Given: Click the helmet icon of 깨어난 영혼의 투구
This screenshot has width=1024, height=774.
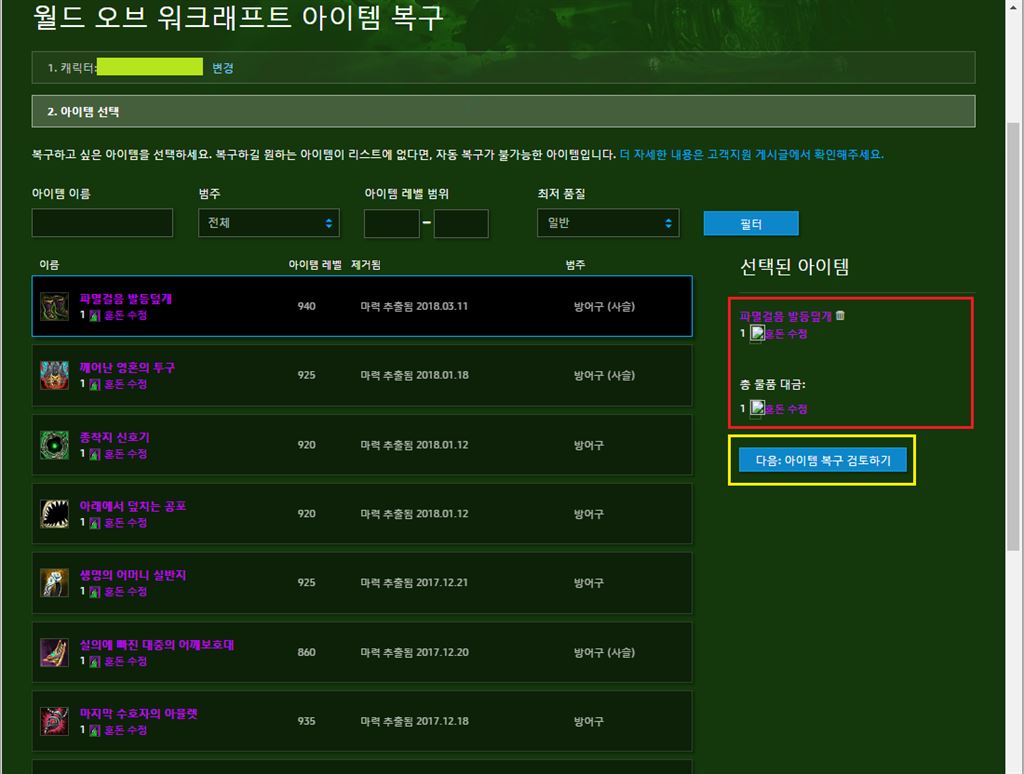Looking at the screenshot, I should (54, 376).
